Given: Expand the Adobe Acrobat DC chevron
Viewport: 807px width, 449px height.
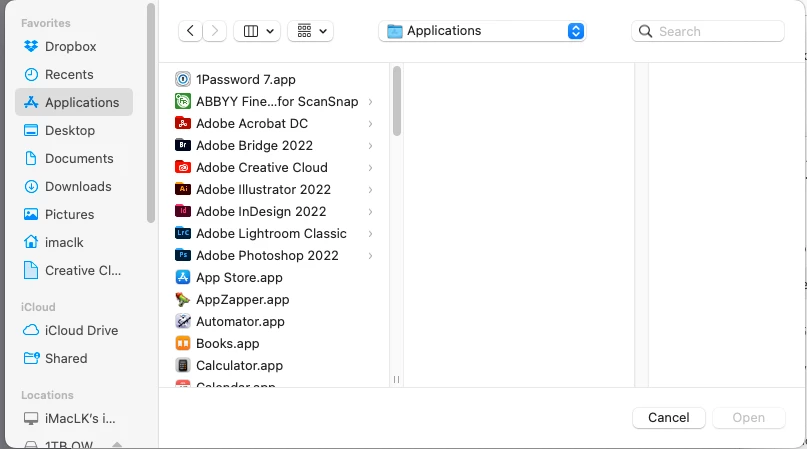Looking at the screenshot, I should [x=370, y=124].
